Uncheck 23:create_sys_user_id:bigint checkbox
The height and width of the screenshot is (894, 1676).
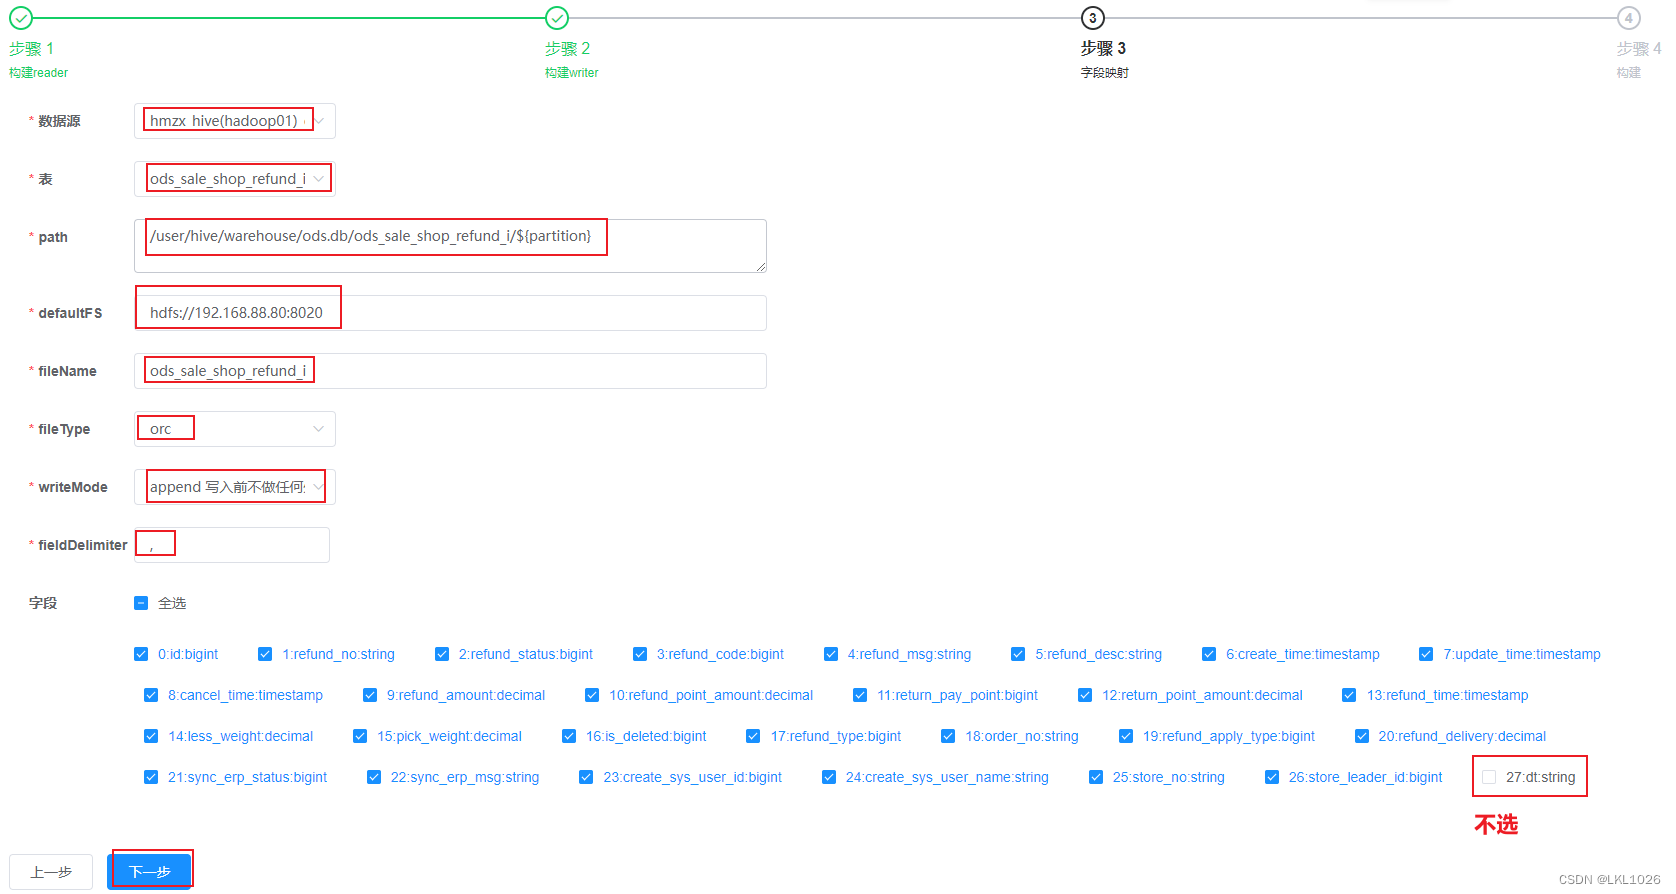point(586,777)
